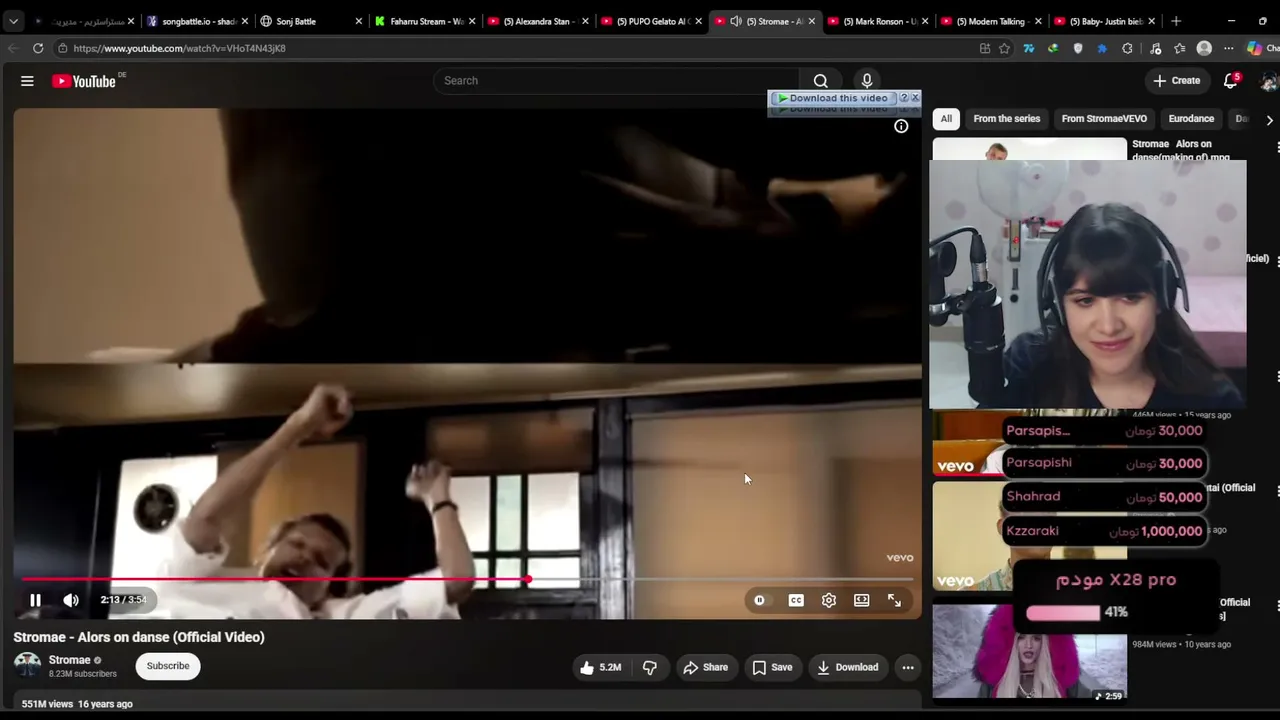The image size is (1280, 720).
Task: Switch to theater mode
Action: click(x=862, y=600)
